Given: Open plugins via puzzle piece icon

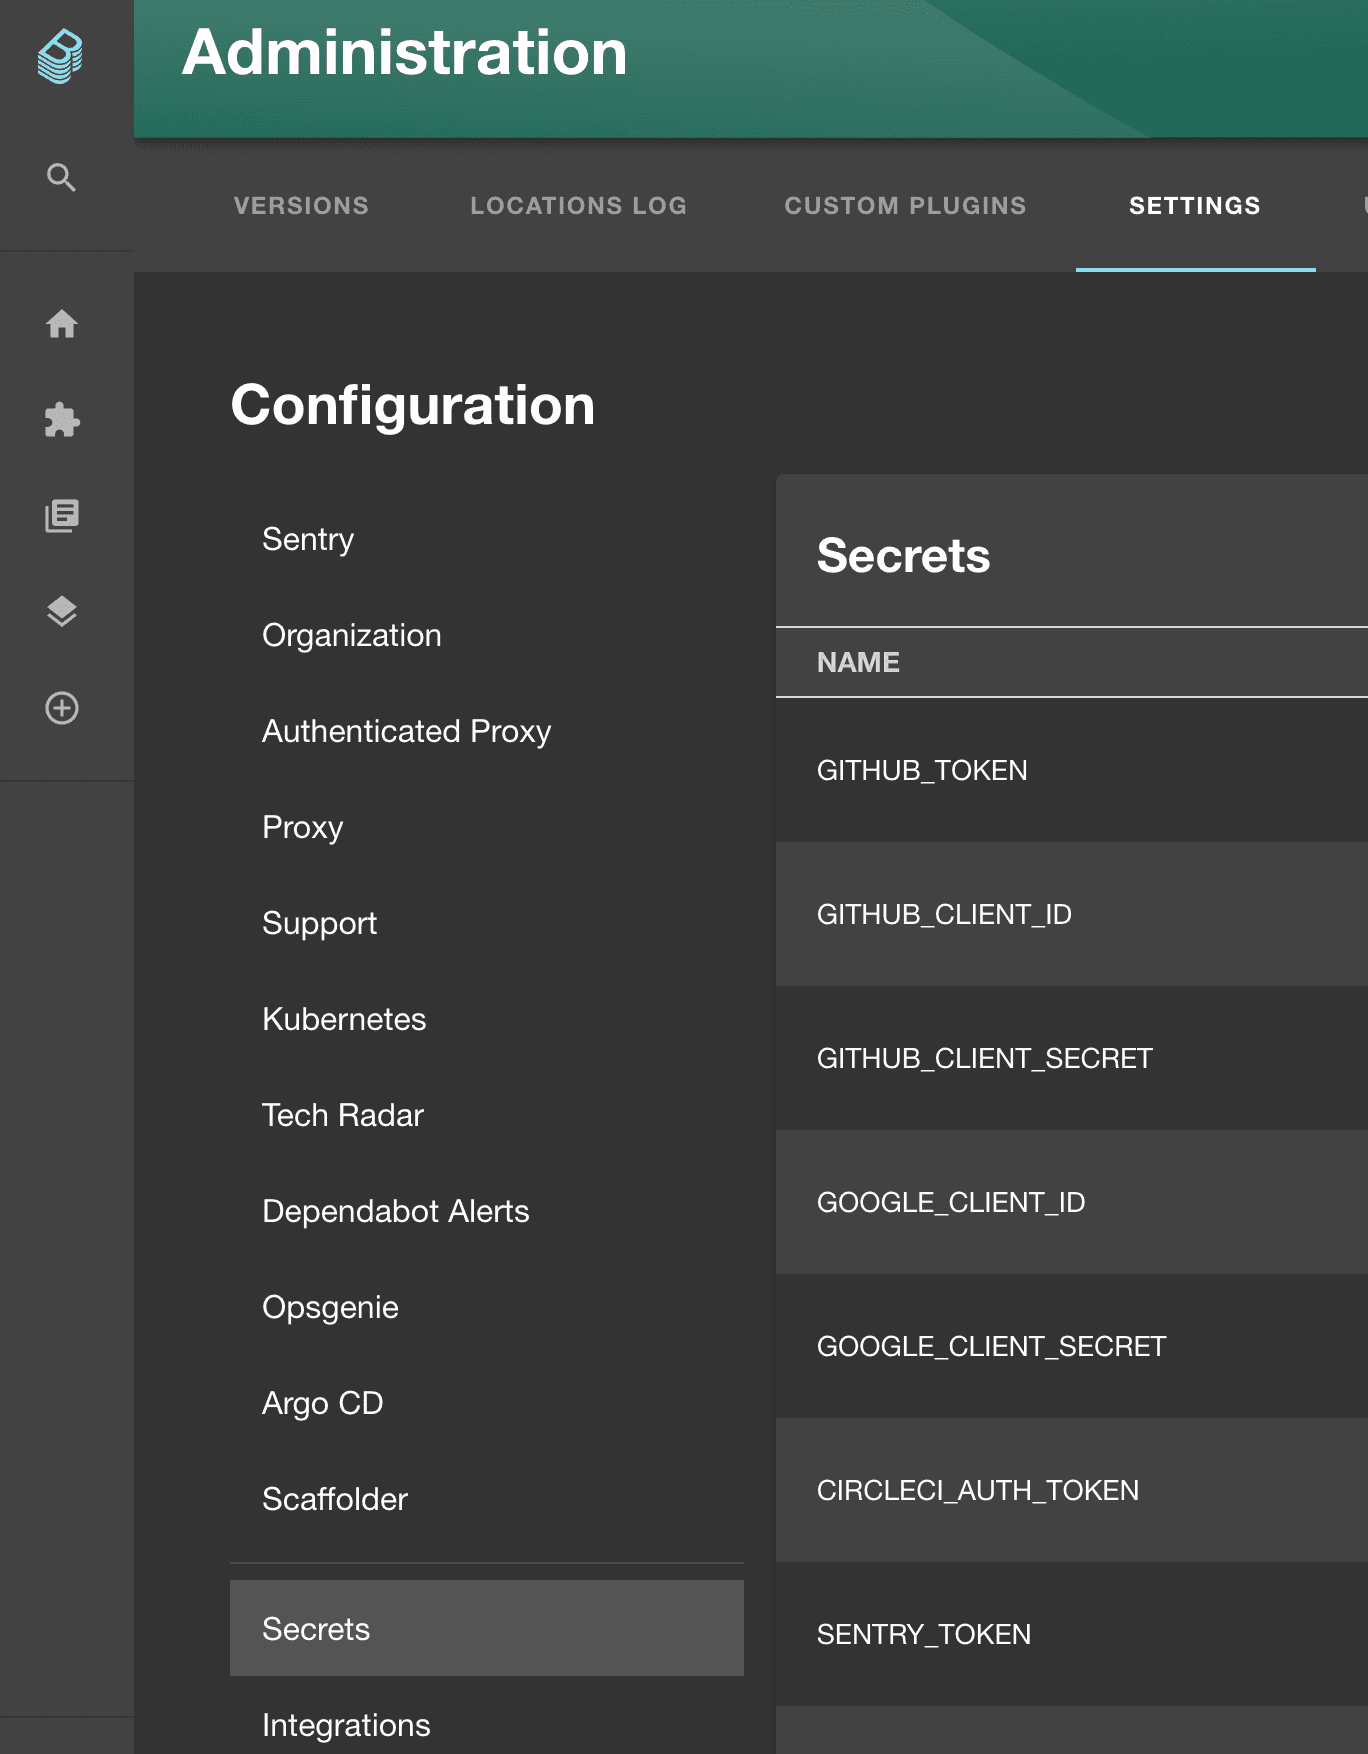Looking at the screenshot, I should click(x=62, y=420).
